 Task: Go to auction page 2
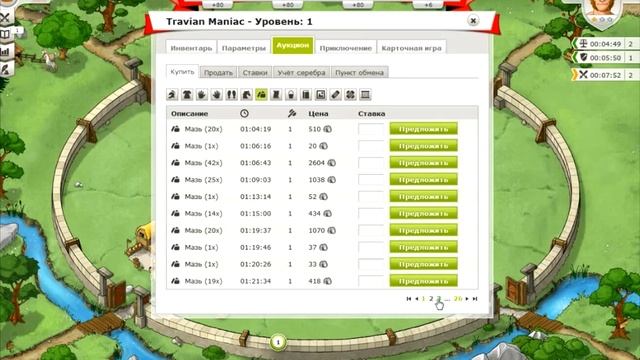(431, 299)
